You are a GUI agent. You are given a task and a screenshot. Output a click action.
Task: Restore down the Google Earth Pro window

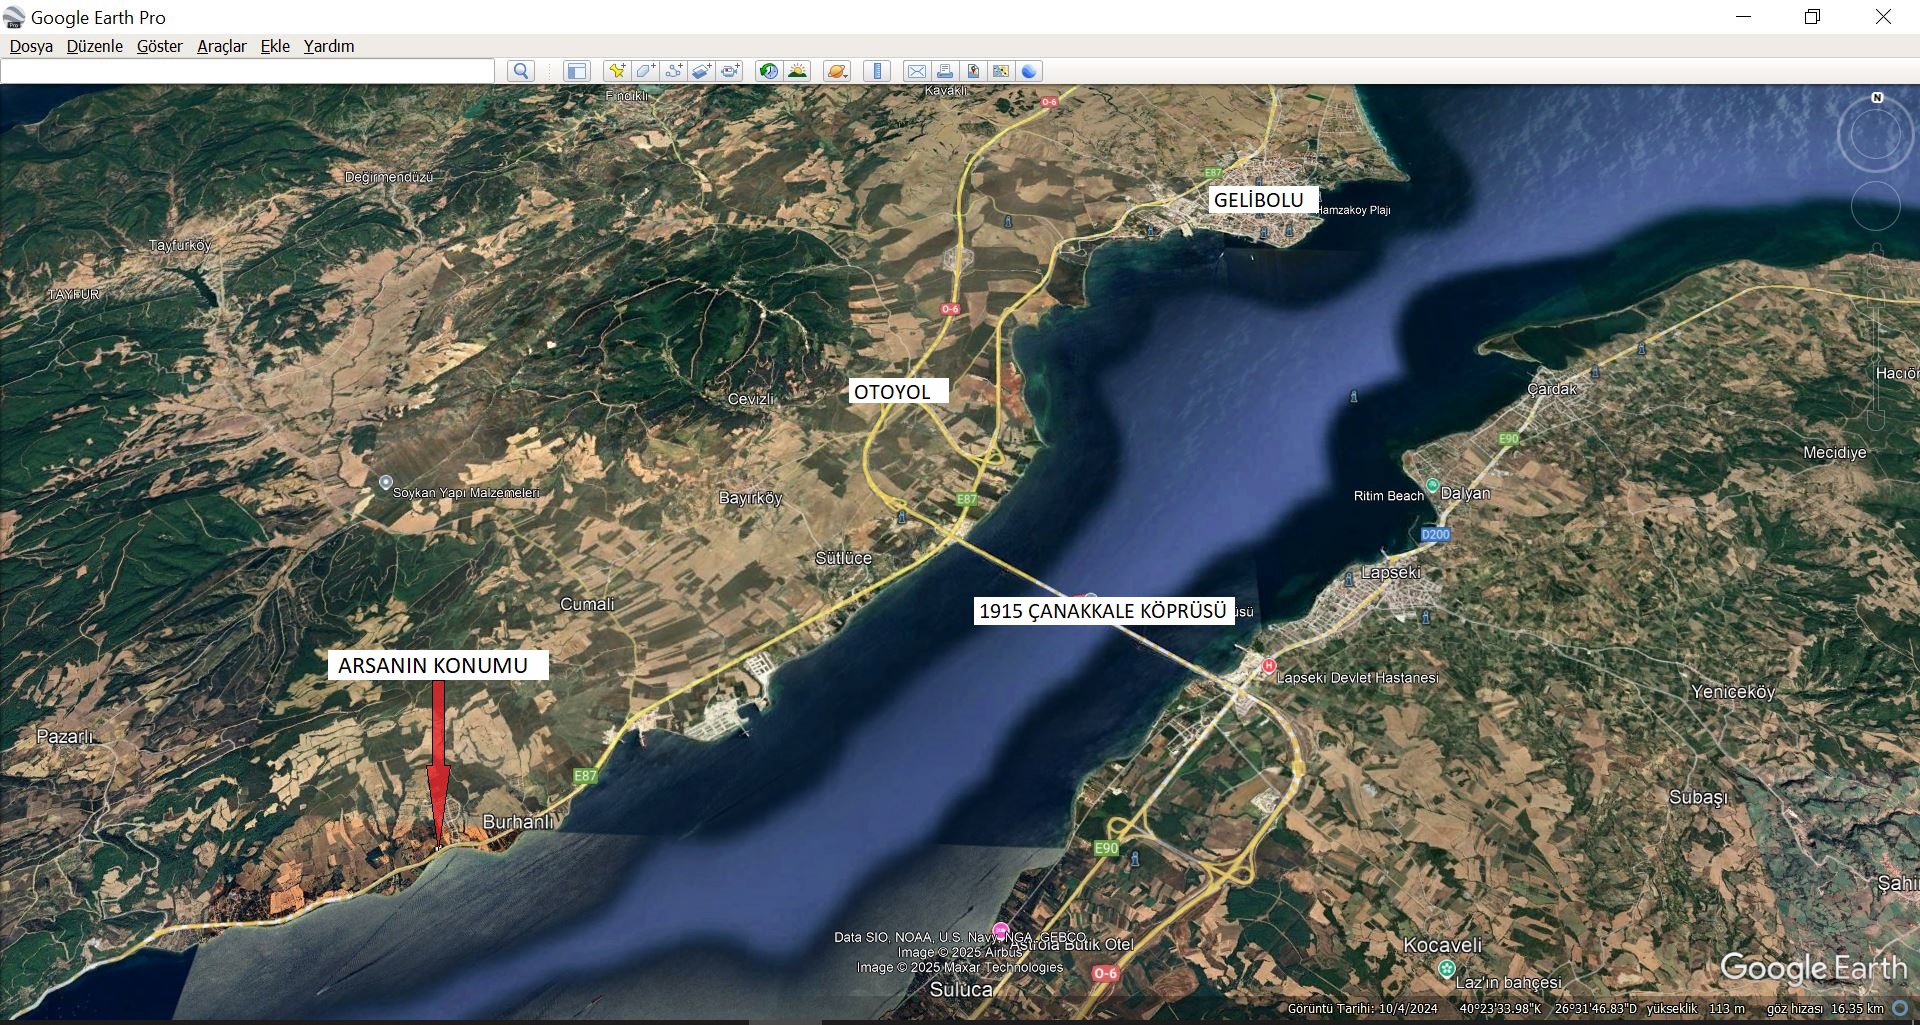point(1812,17)
